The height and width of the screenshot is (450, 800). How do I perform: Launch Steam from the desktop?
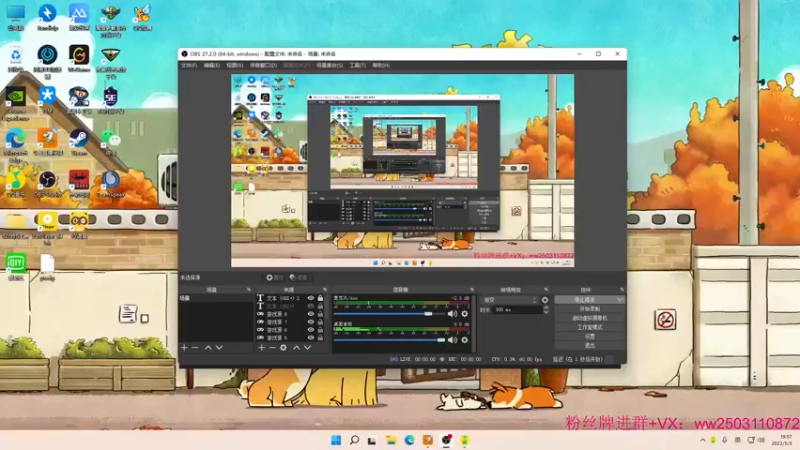[x=79, y=142]
